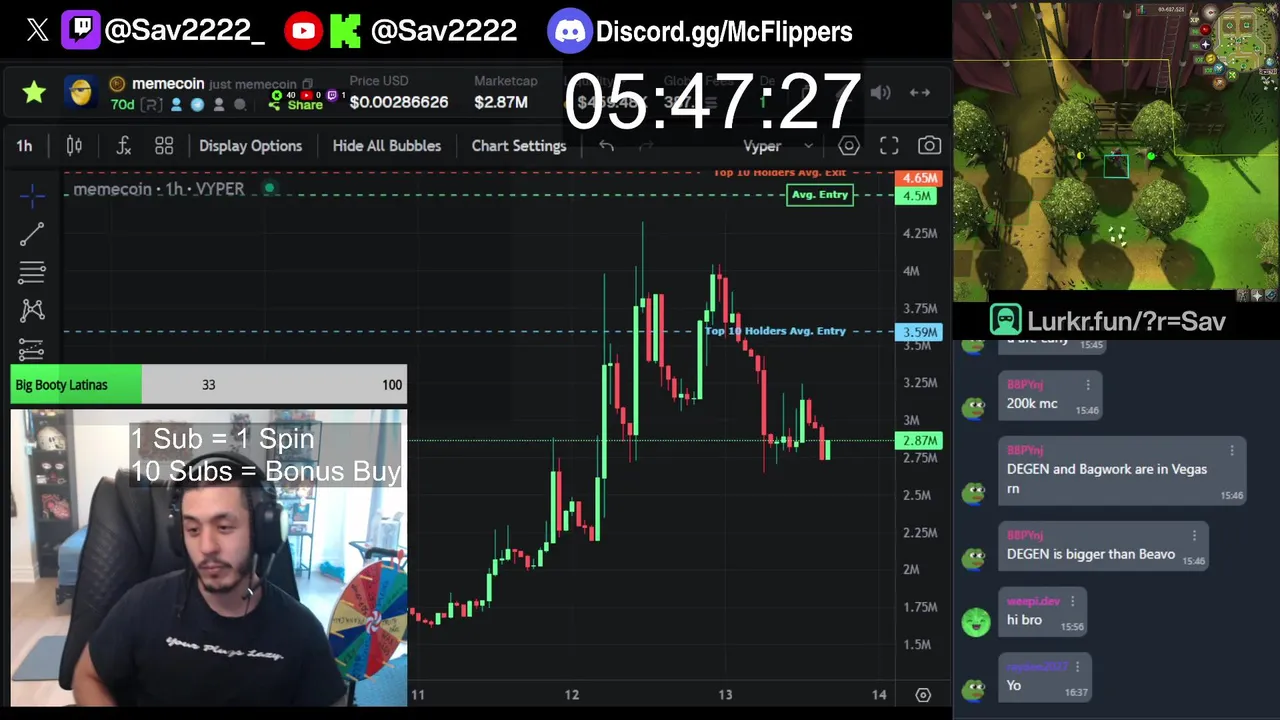Click the Twitch logo icon
Screen dimensions: 1280x720
point(80,31)
